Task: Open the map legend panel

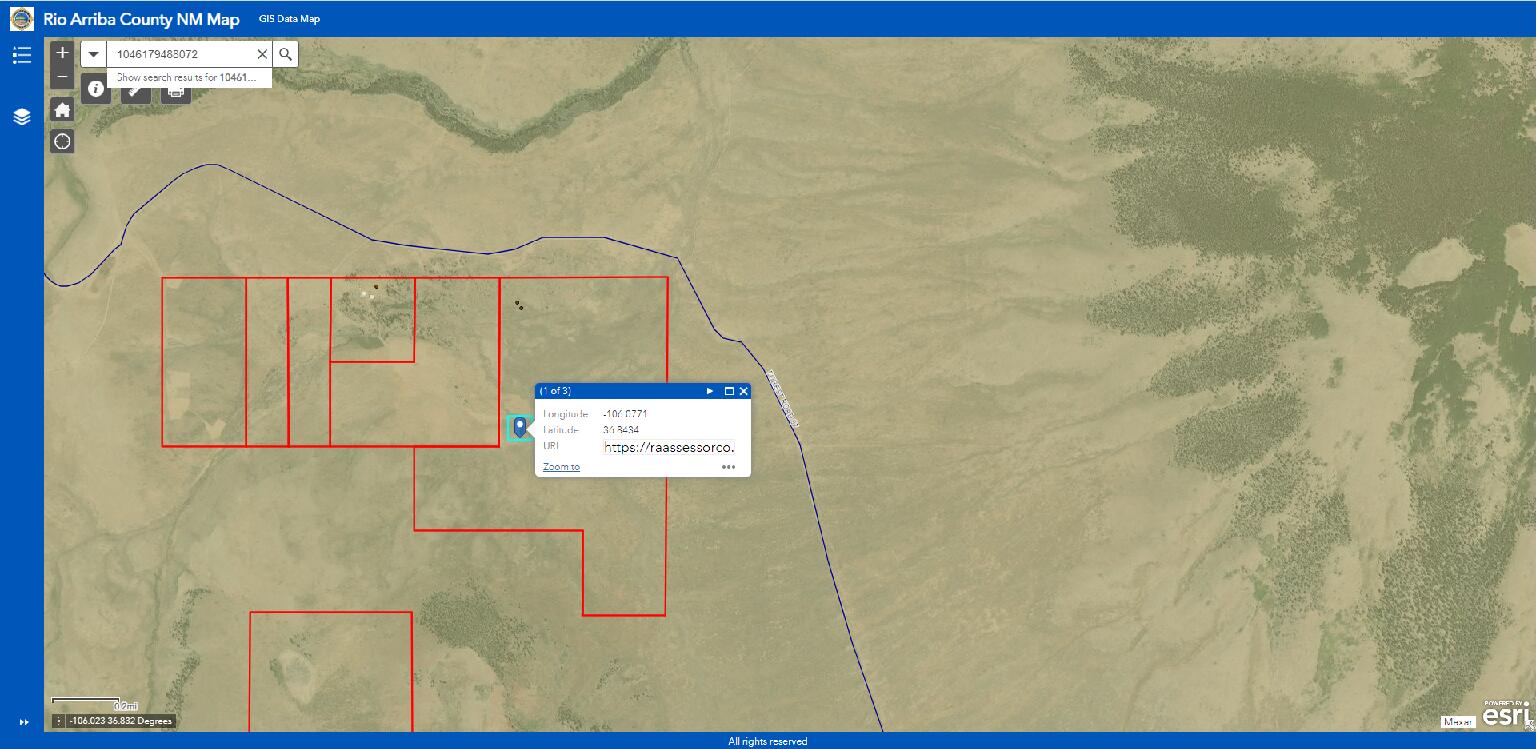Action: 21,54
